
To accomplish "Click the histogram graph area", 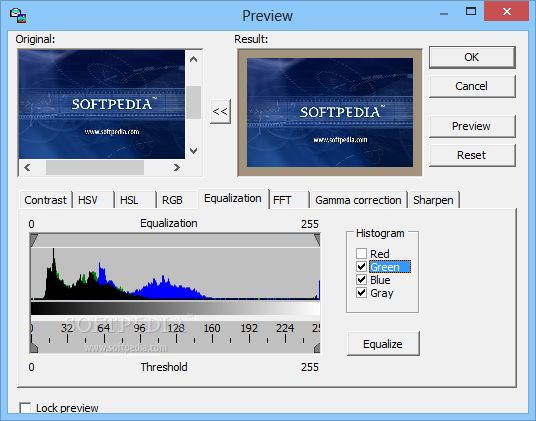I will pos(175,274).
